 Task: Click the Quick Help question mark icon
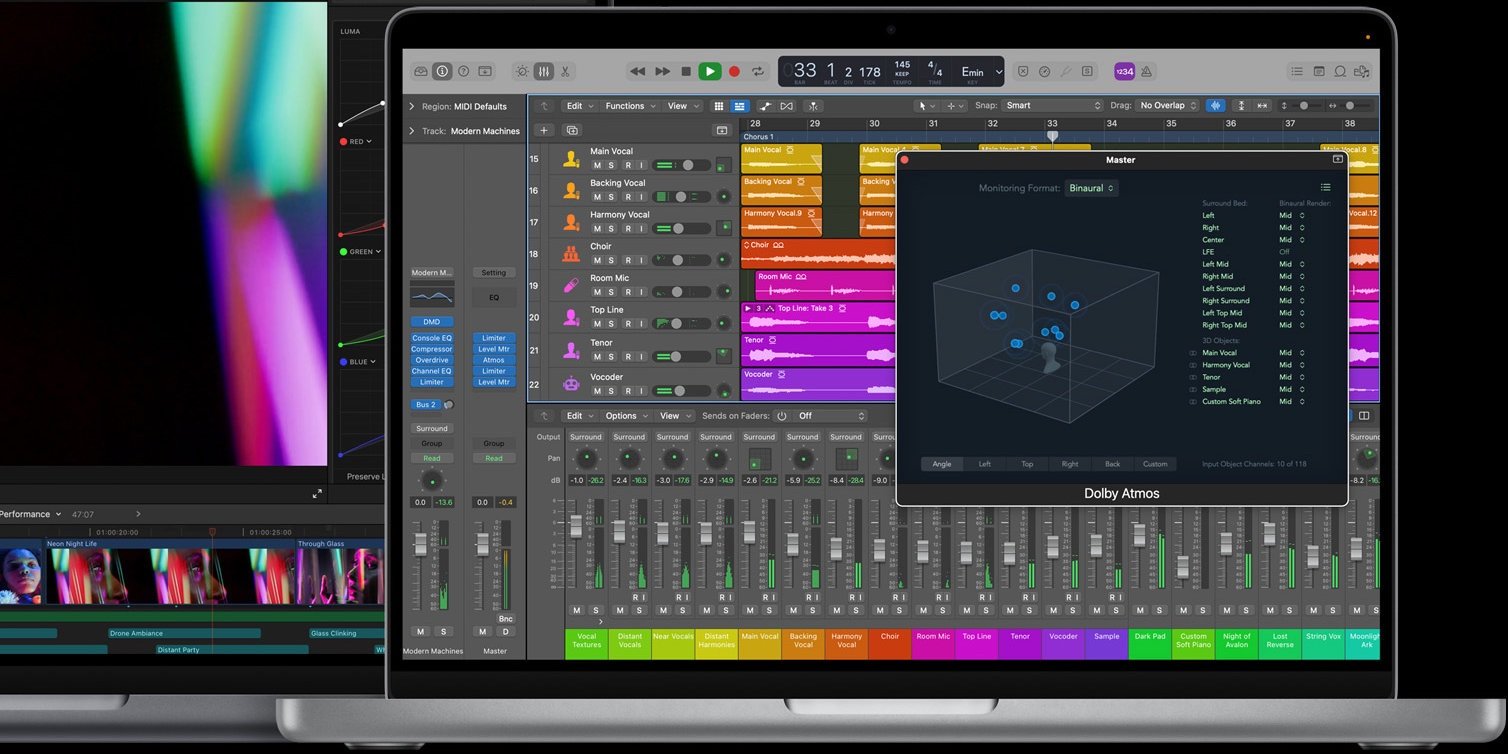click(x=463, y=71)
